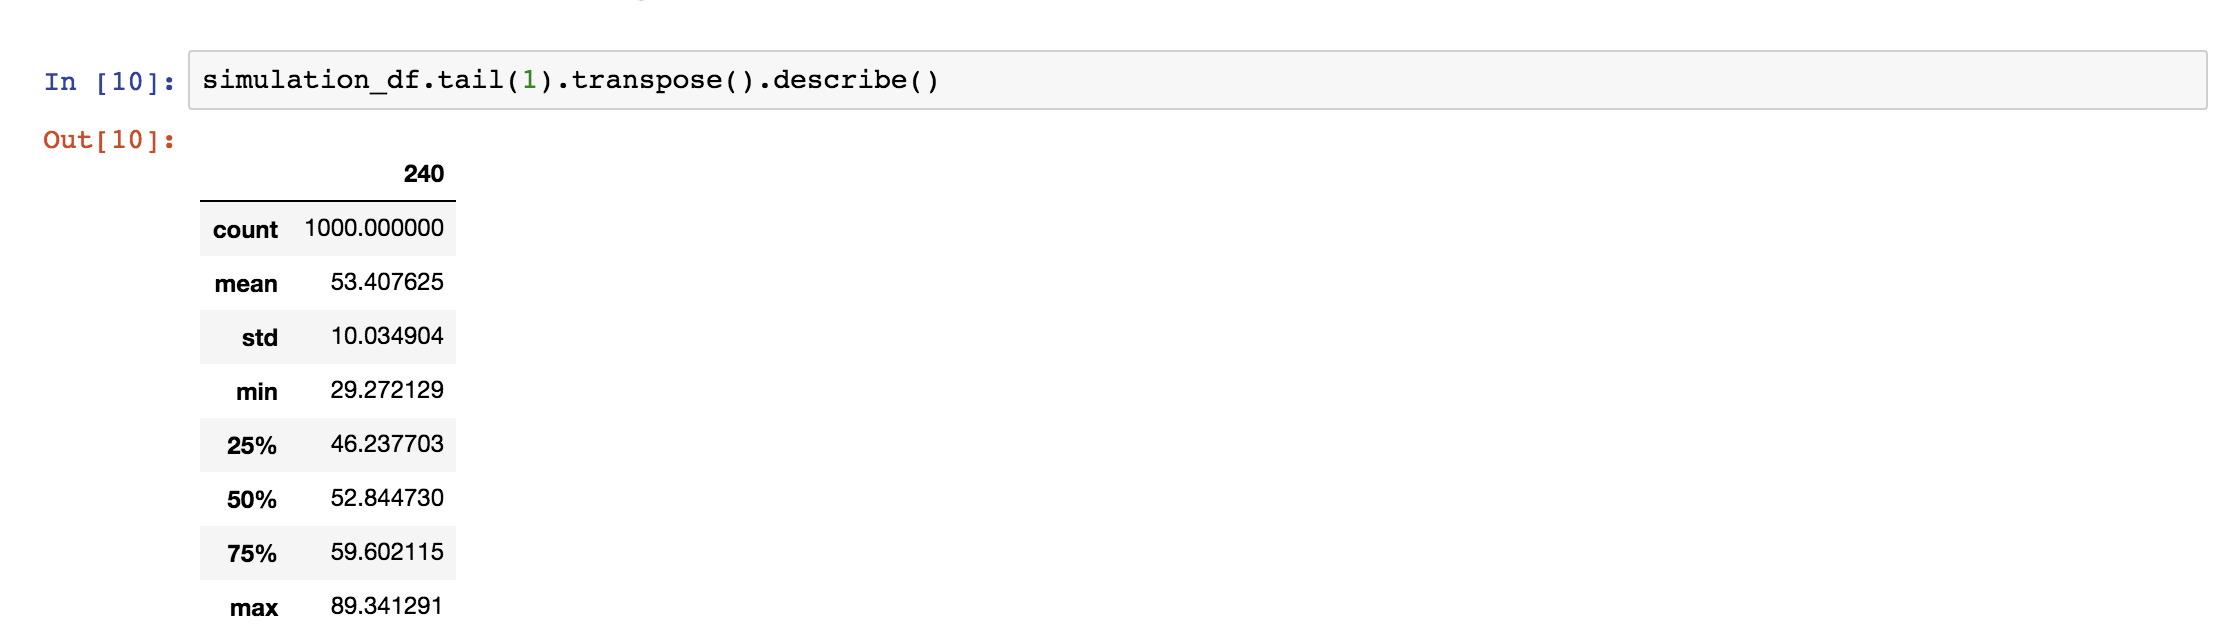
Task: Click the mean row label
Action: [246, 284]
